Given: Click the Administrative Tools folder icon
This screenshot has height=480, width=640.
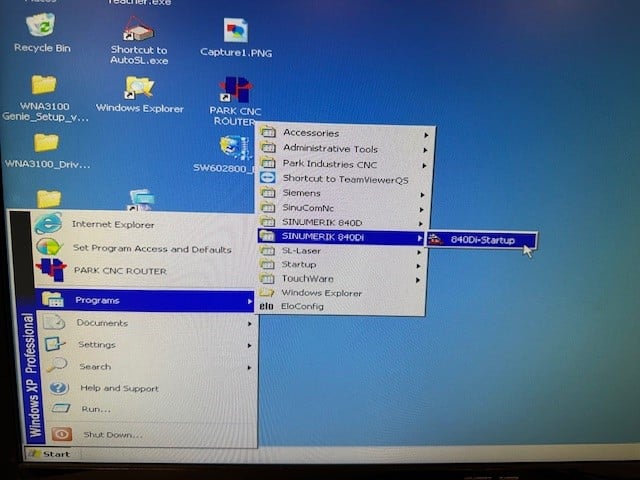Looking at the screenshot, I should pyautogui.click(x=268, y=147).
